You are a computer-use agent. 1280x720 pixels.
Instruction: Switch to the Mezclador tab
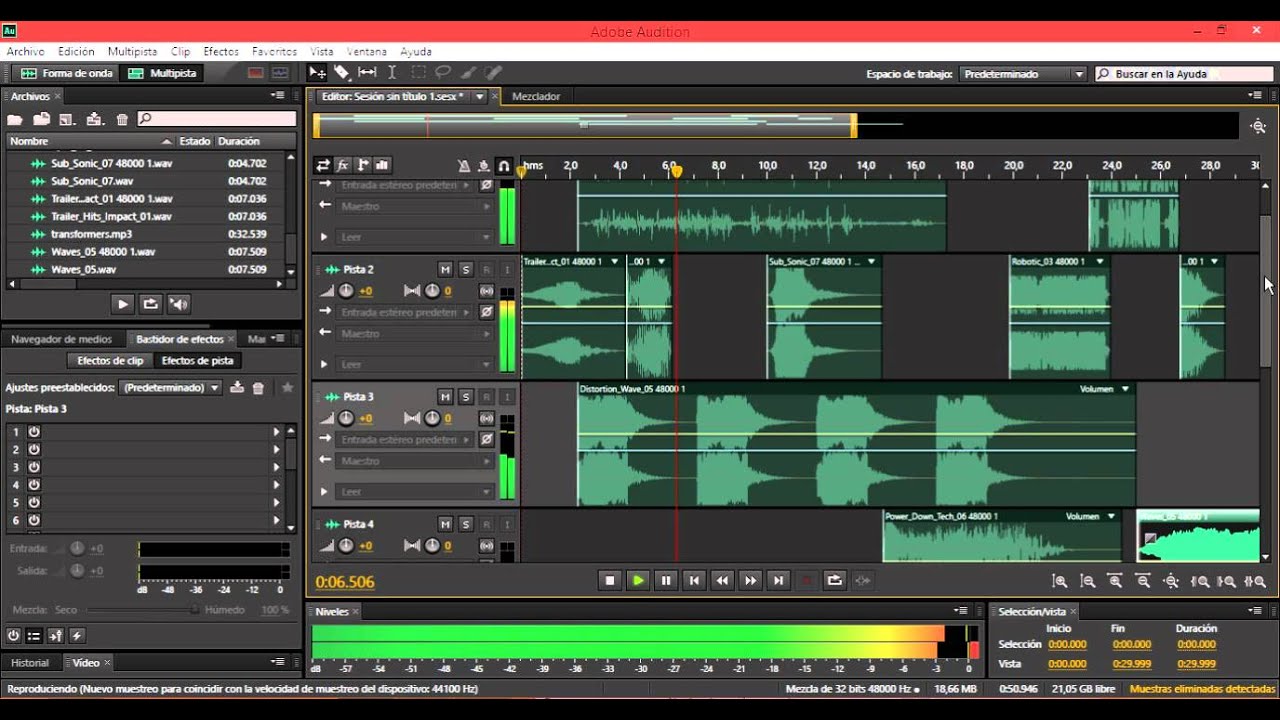(x=536, y=97)
